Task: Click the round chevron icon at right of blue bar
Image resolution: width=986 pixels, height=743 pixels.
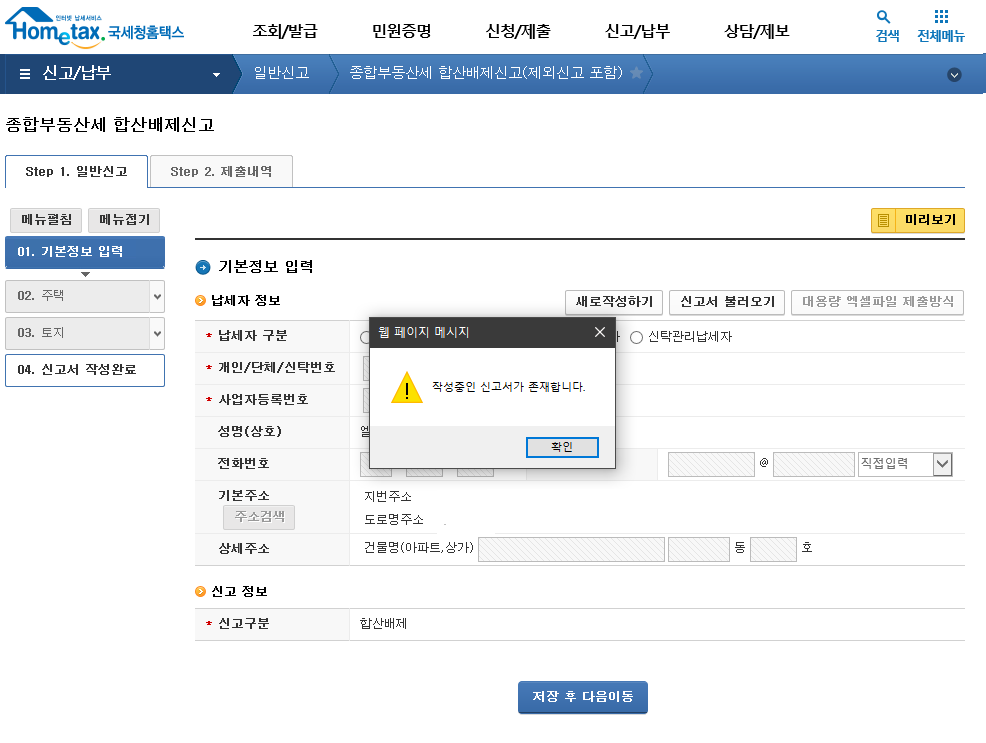Action: pyautogui.click(x=954, y=75)
